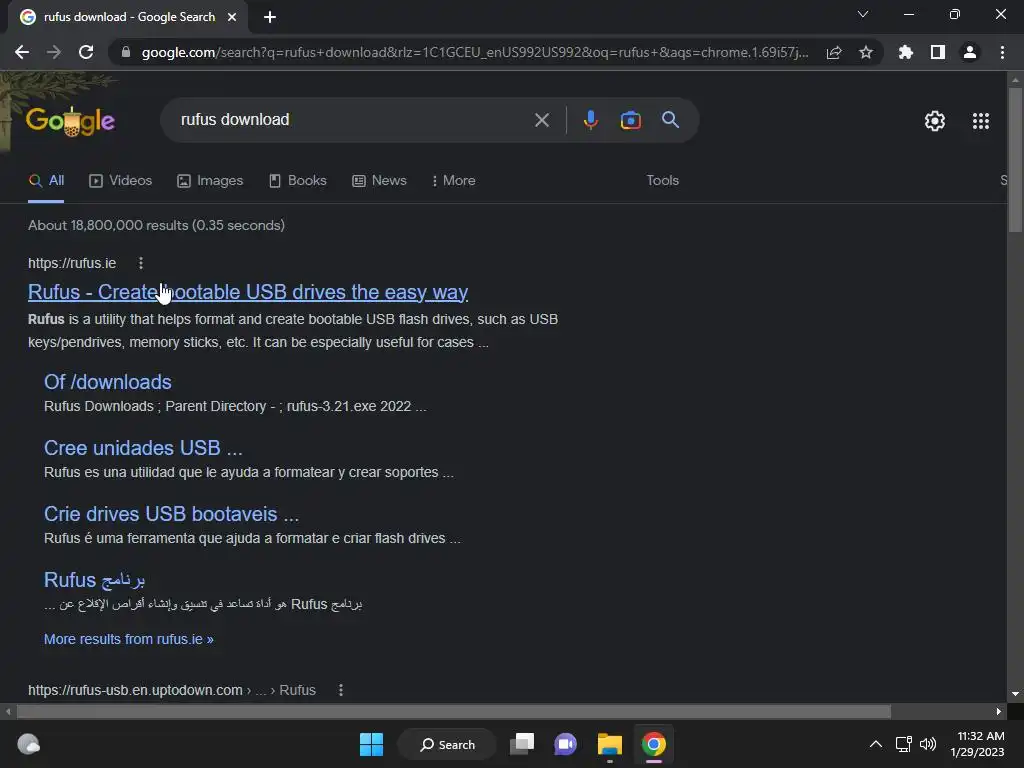The height and width of the screenshot is (768, 1024).
Task: Go back to the previous page
Action: point(22,52)
